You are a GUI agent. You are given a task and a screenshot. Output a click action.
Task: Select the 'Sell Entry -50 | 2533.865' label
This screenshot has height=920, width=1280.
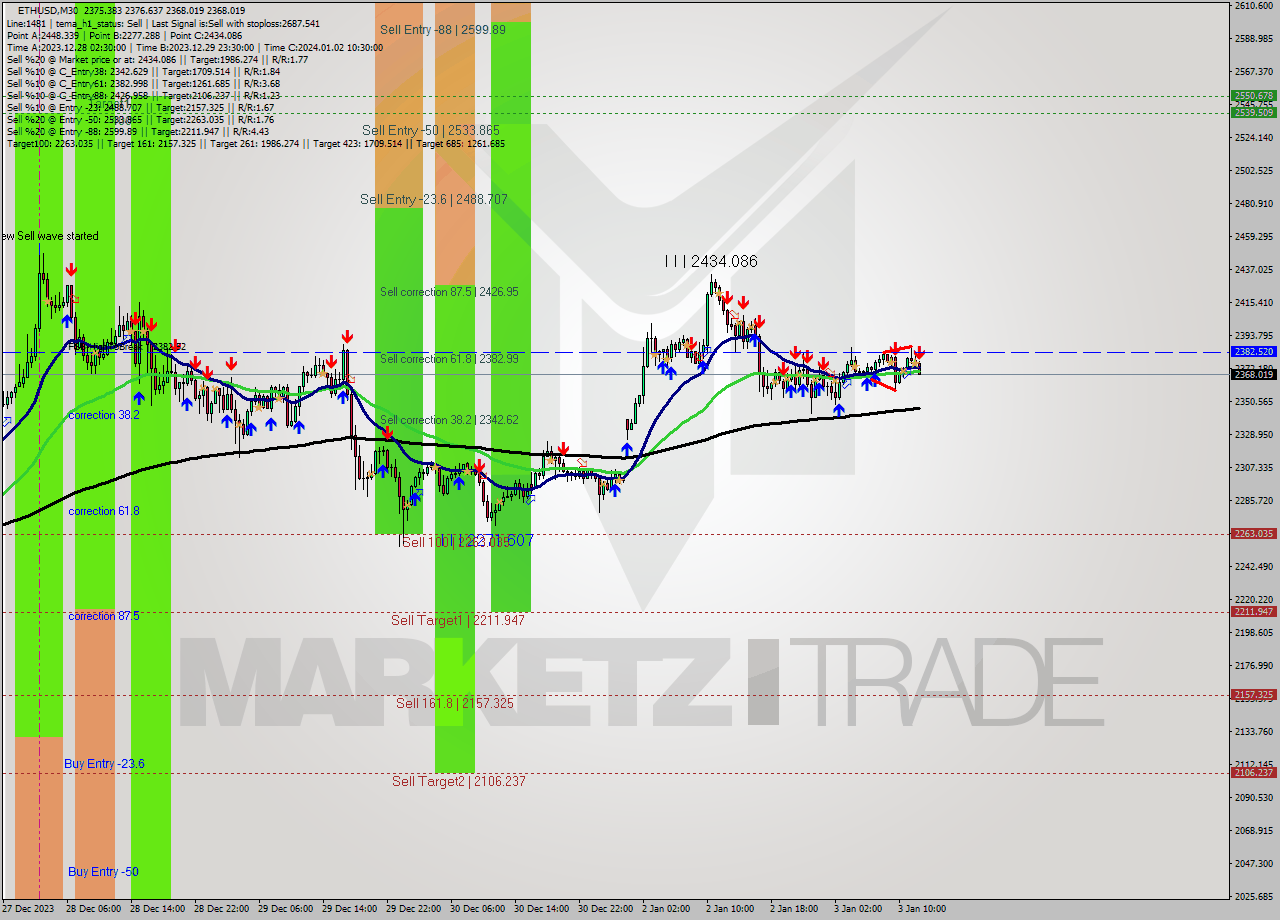click(x=431, y=130)
